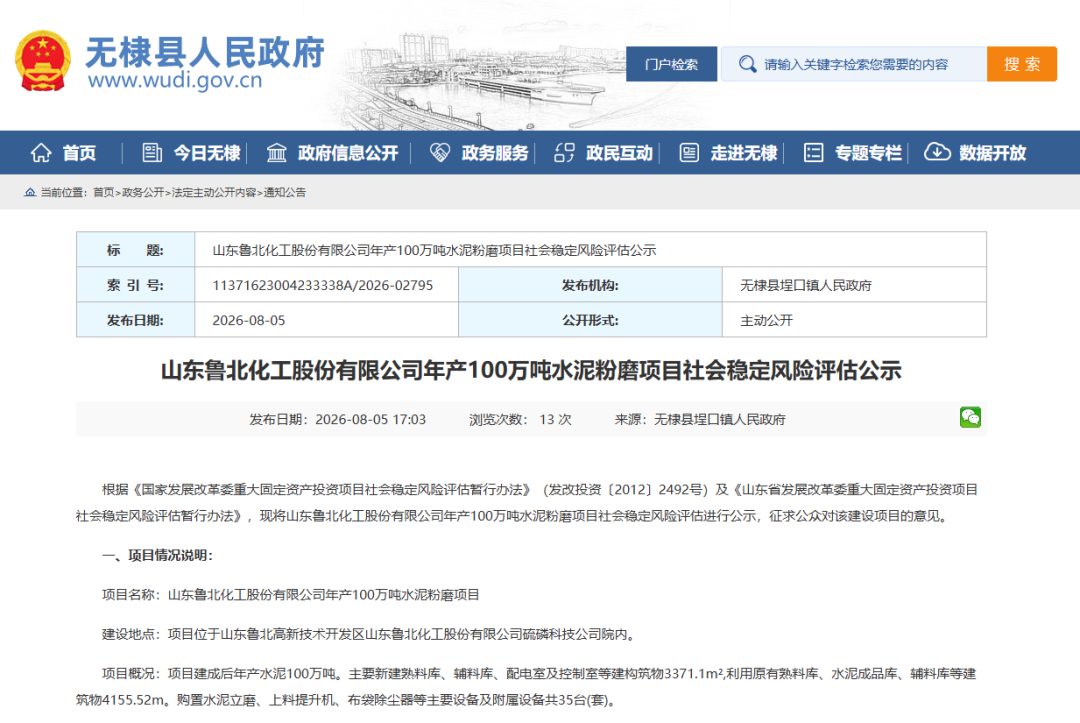The image size is (1080, 723).
Task: Click the article title in table row
Action: click(x=434, y=250)
